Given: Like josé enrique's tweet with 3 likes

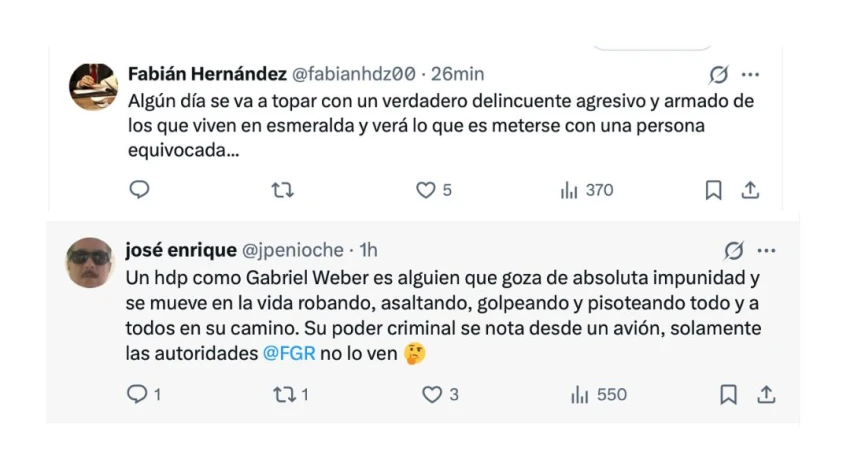Looking at the screenshot, I should [432, 395].
